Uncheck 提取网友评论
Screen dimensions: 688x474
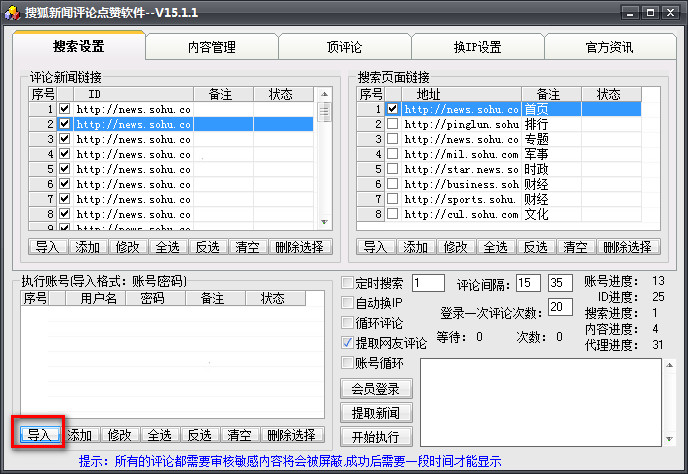(347, 342)
